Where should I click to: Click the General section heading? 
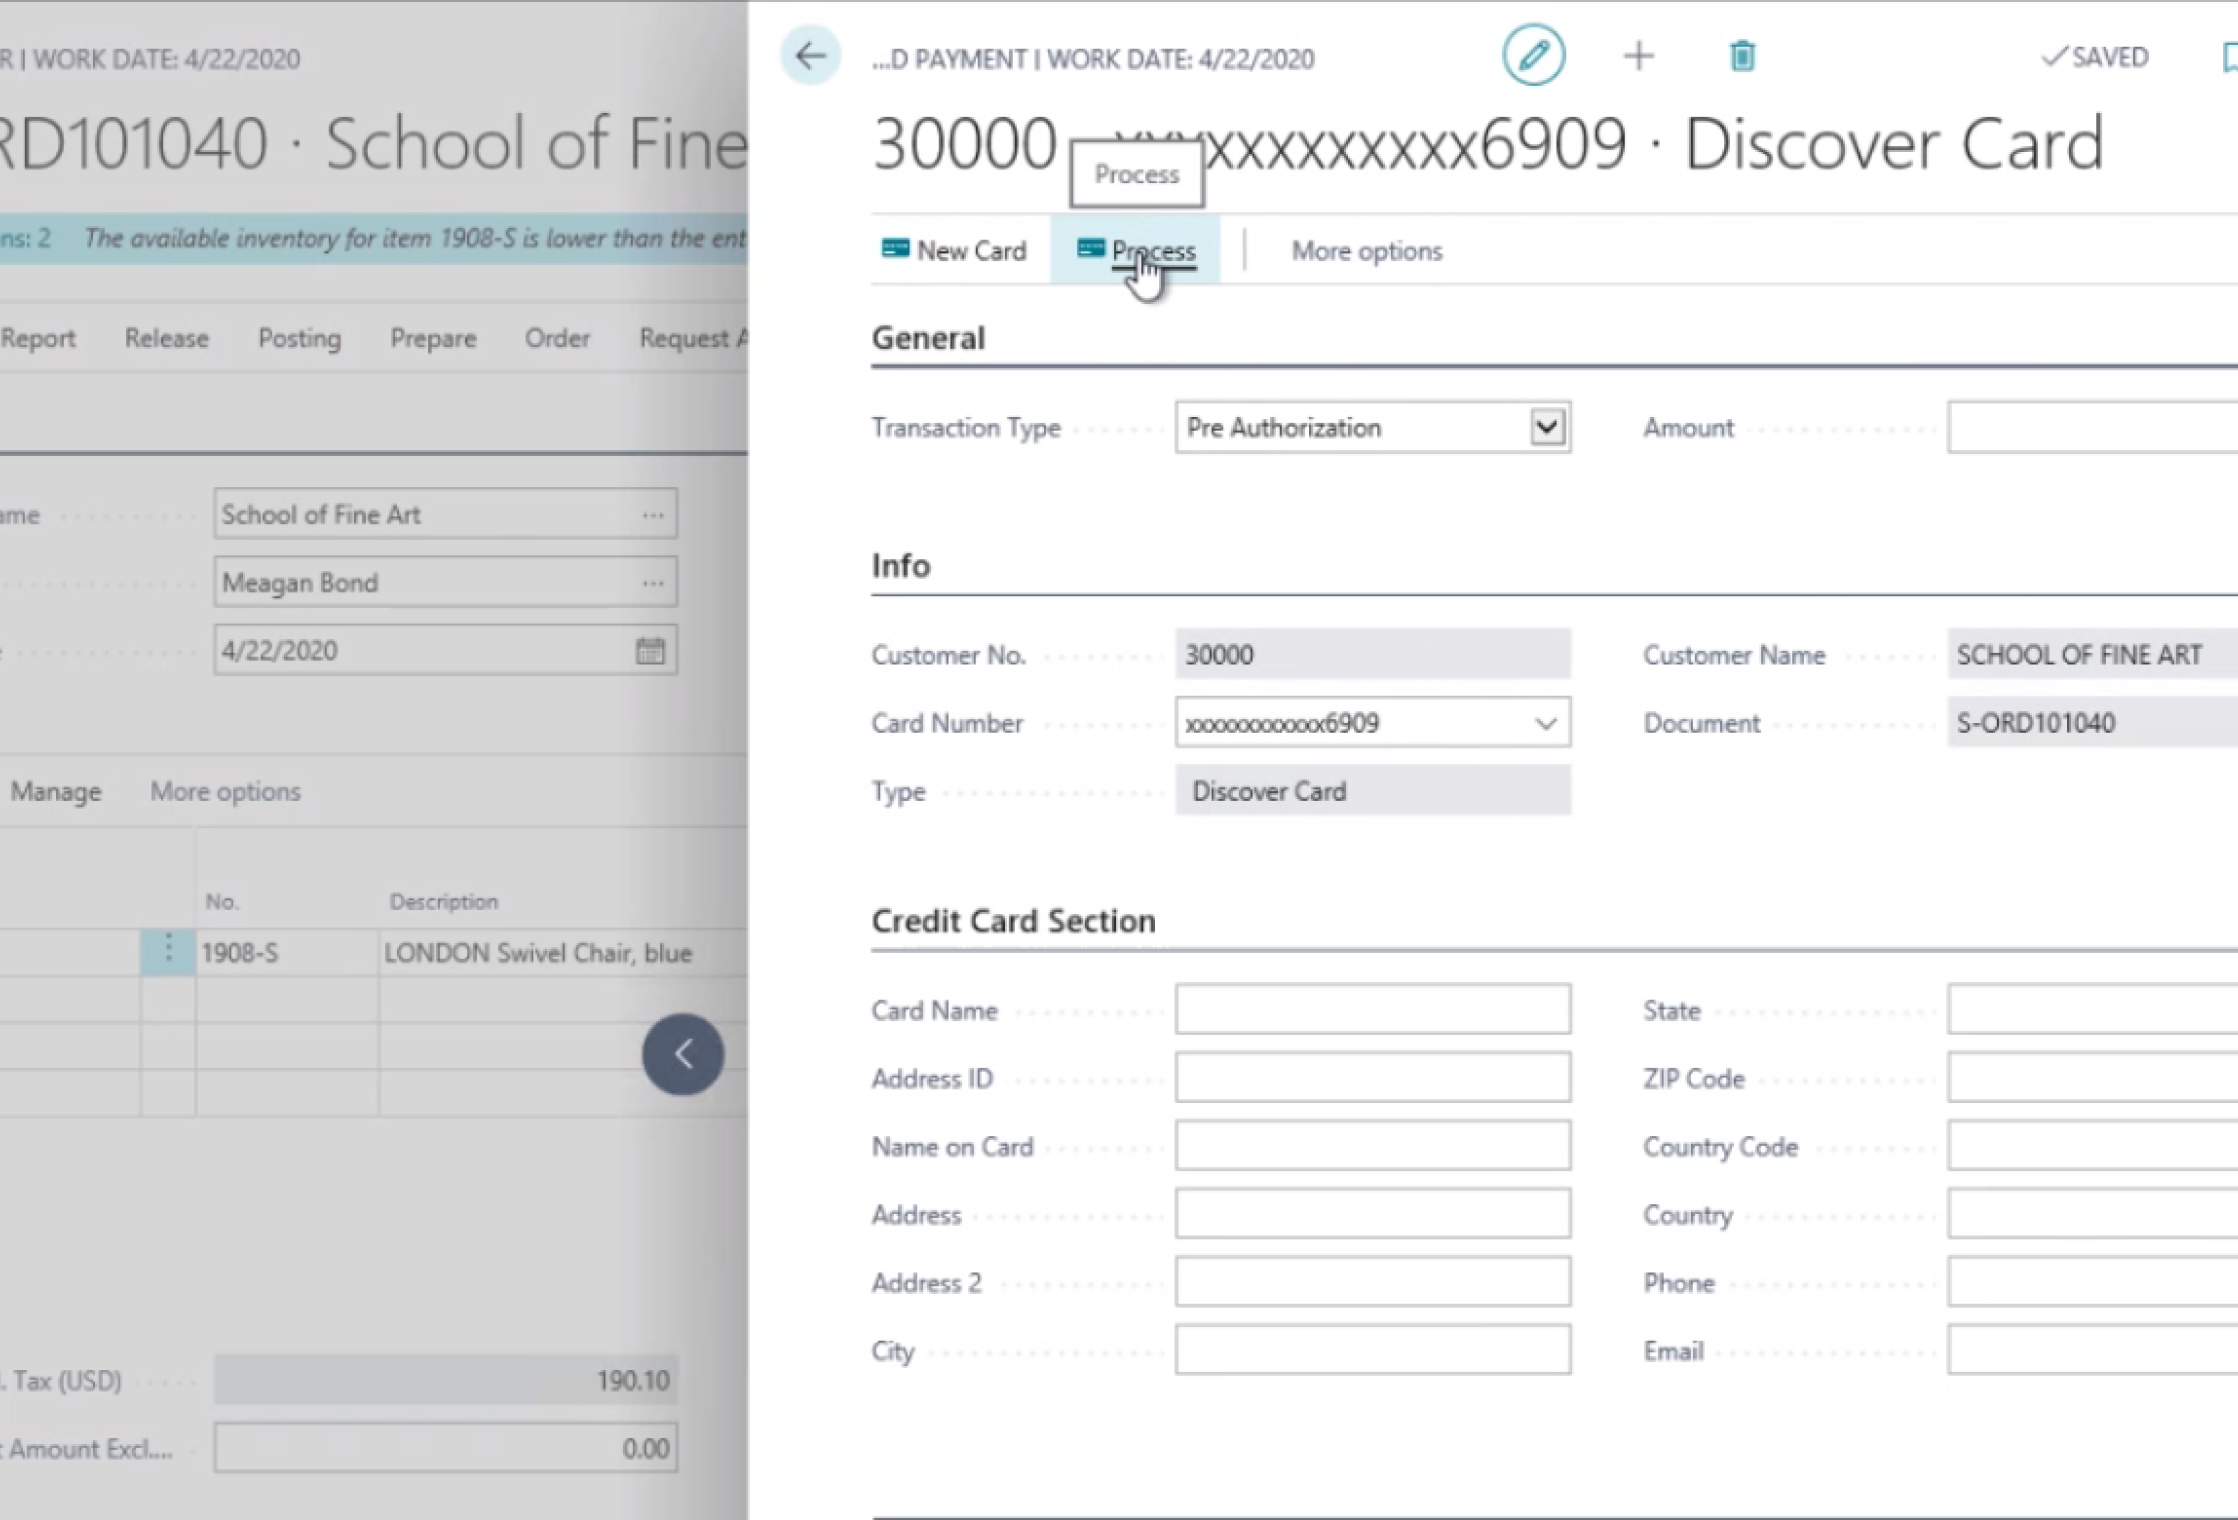click(x=928, y=338)
